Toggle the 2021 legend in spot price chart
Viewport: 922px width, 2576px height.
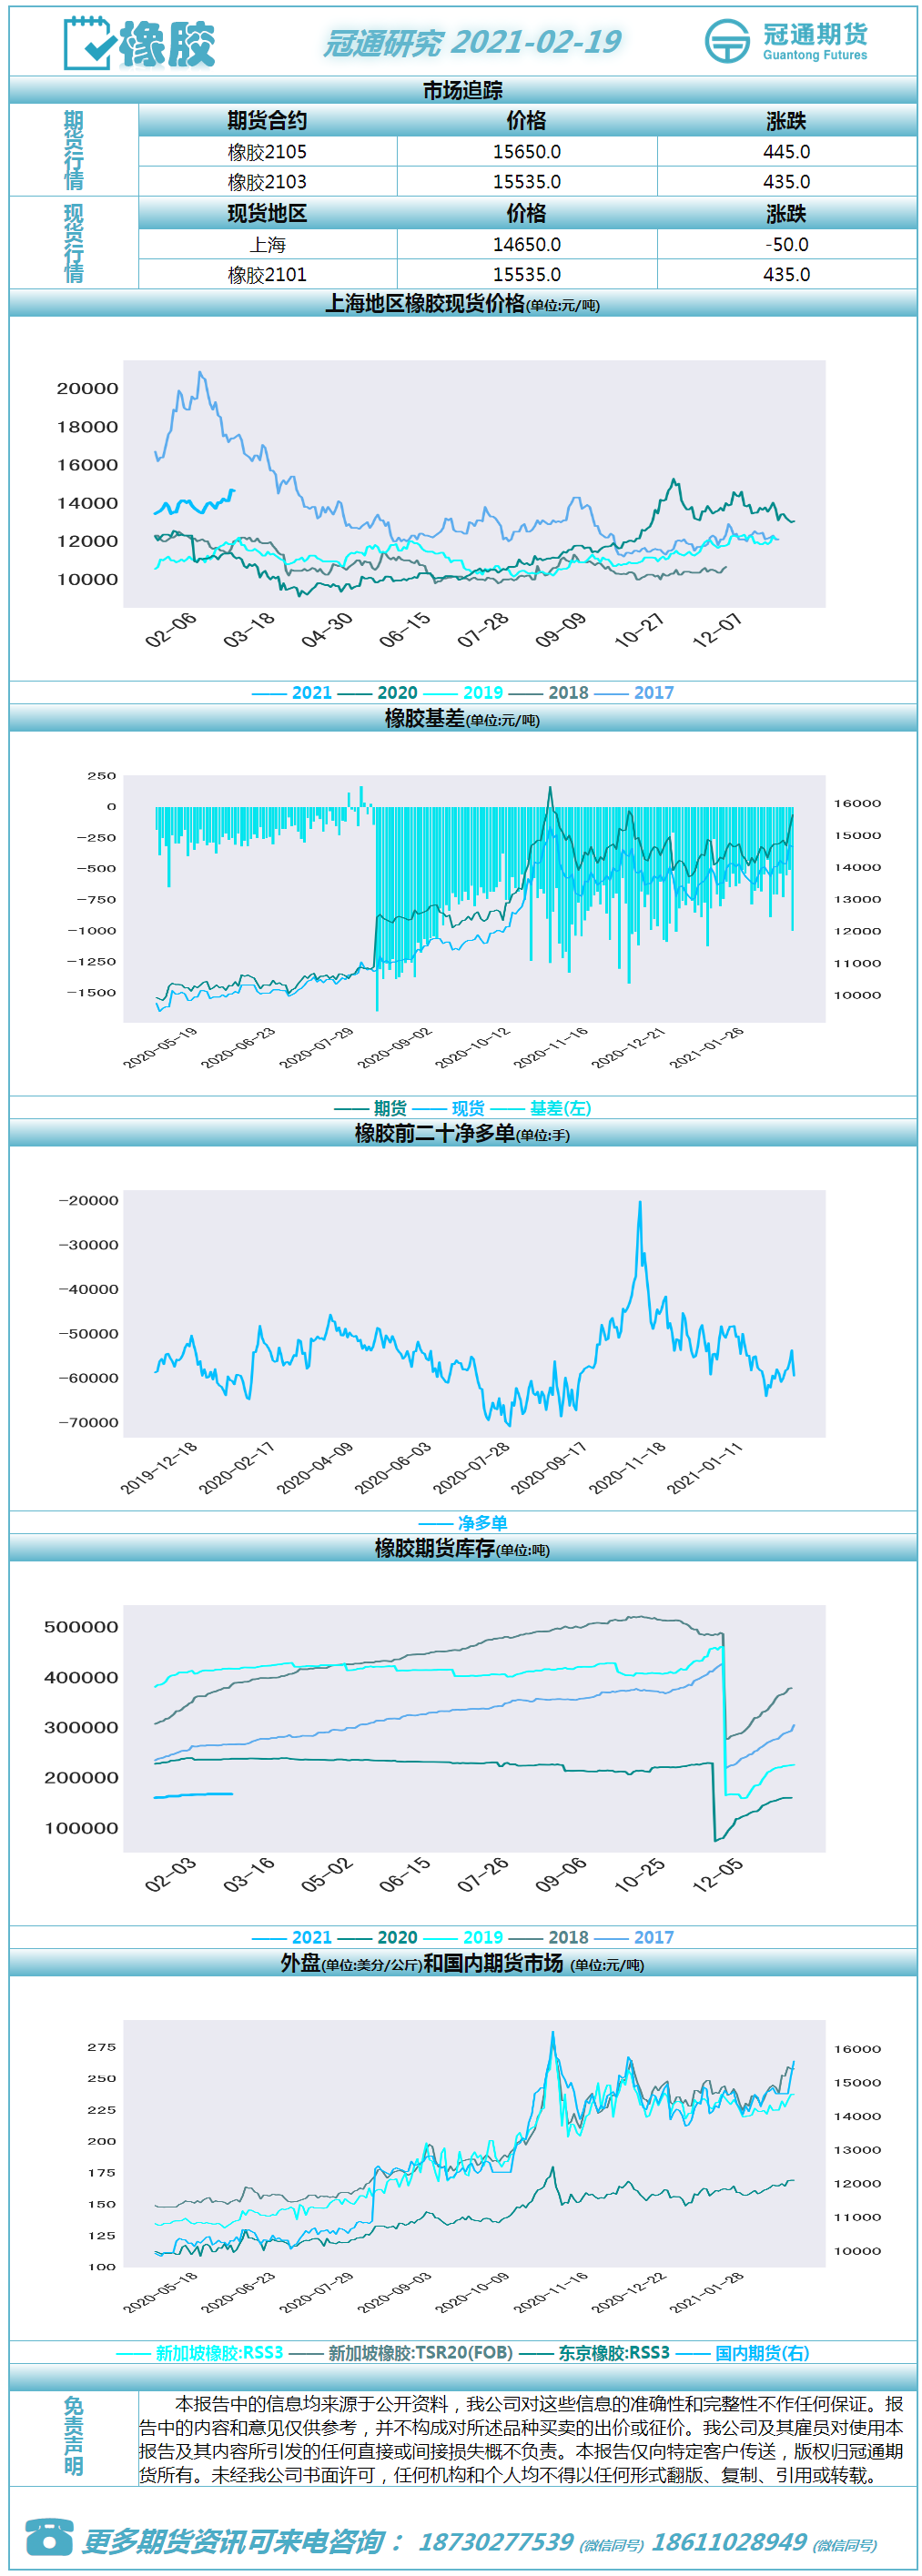tap(292, 692)
